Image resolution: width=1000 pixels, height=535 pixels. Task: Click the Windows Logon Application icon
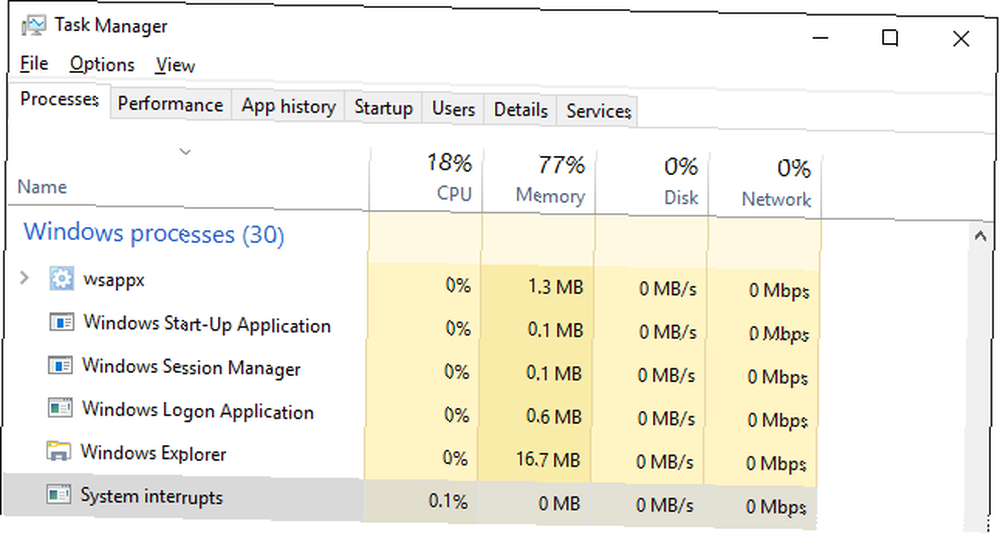pos(60,408)
